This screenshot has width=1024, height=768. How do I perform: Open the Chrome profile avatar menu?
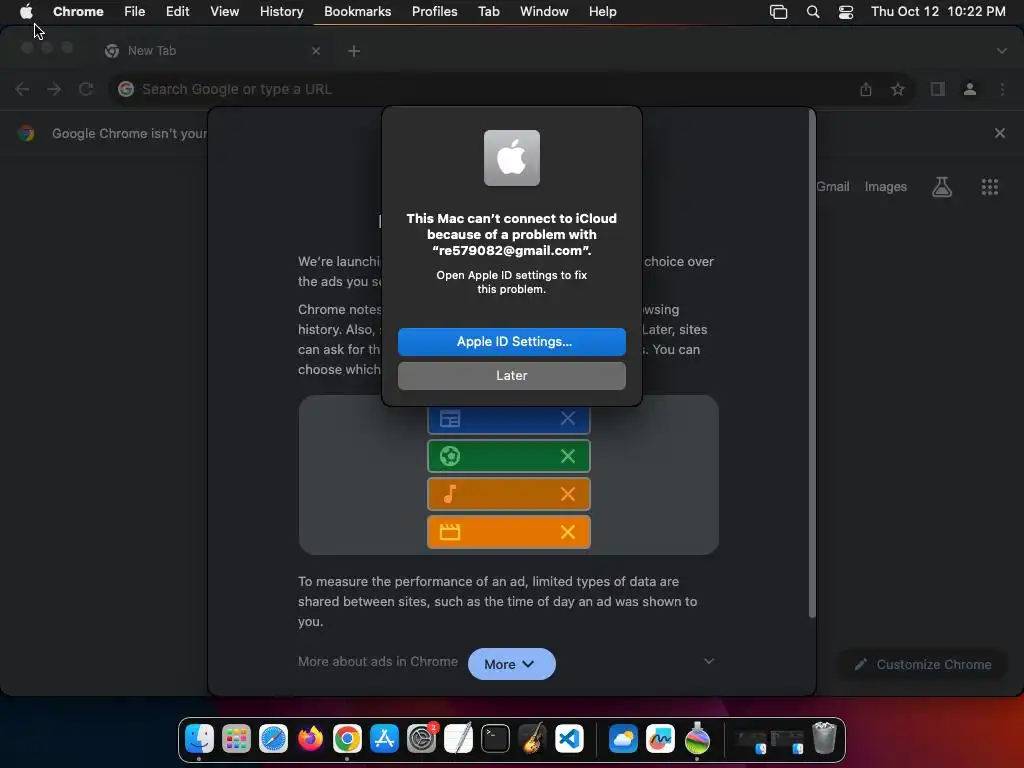pyautogui.click(x=970, y=89)
